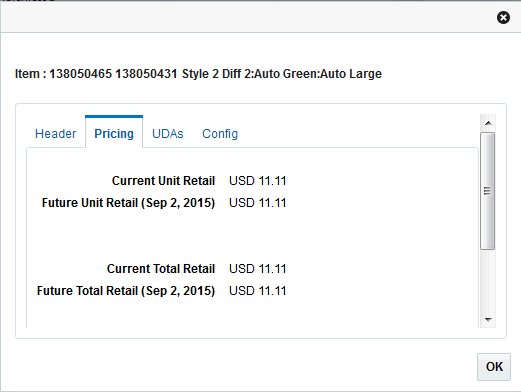Image resolution: width=521 pixels, height=392 pixels.
Task: Select the Pricing tab
Action: (x=114, y=133)
